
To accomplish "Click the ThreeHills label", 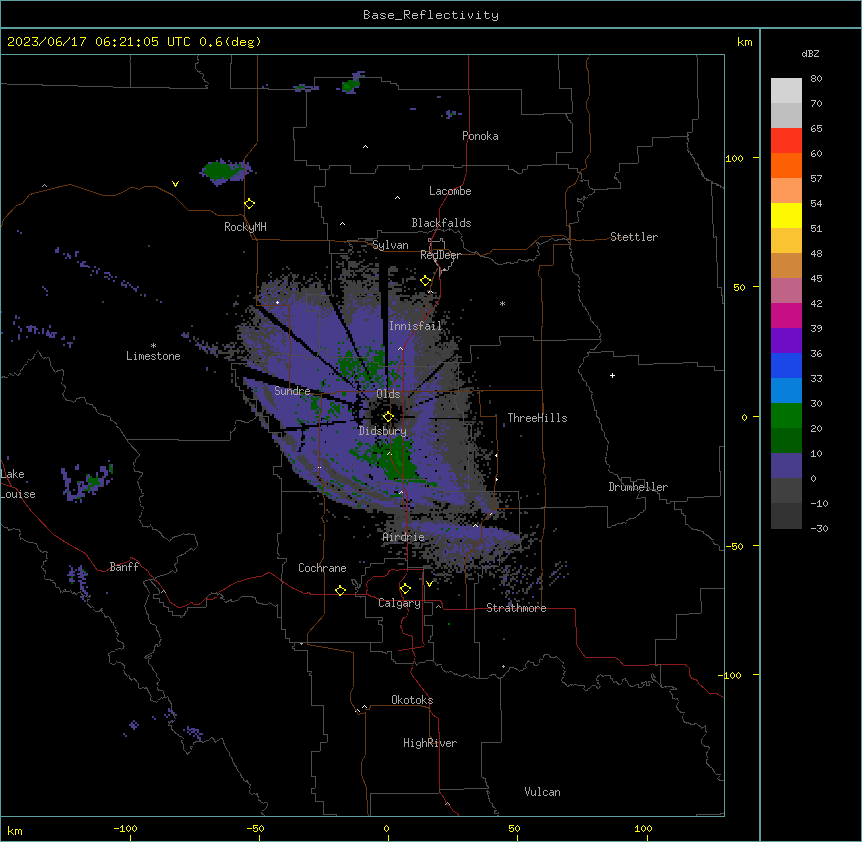I will [537, 418].
